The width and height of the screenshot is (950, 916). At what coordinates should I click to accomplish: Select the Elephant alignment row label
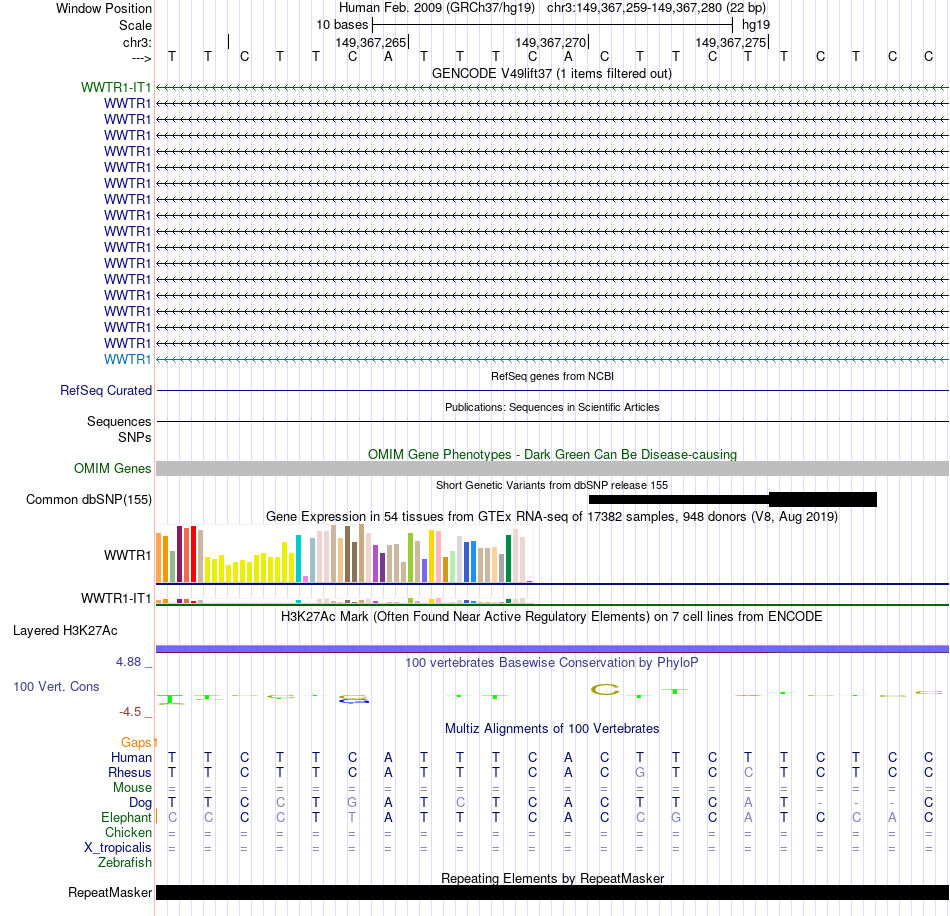coord(126,817)
